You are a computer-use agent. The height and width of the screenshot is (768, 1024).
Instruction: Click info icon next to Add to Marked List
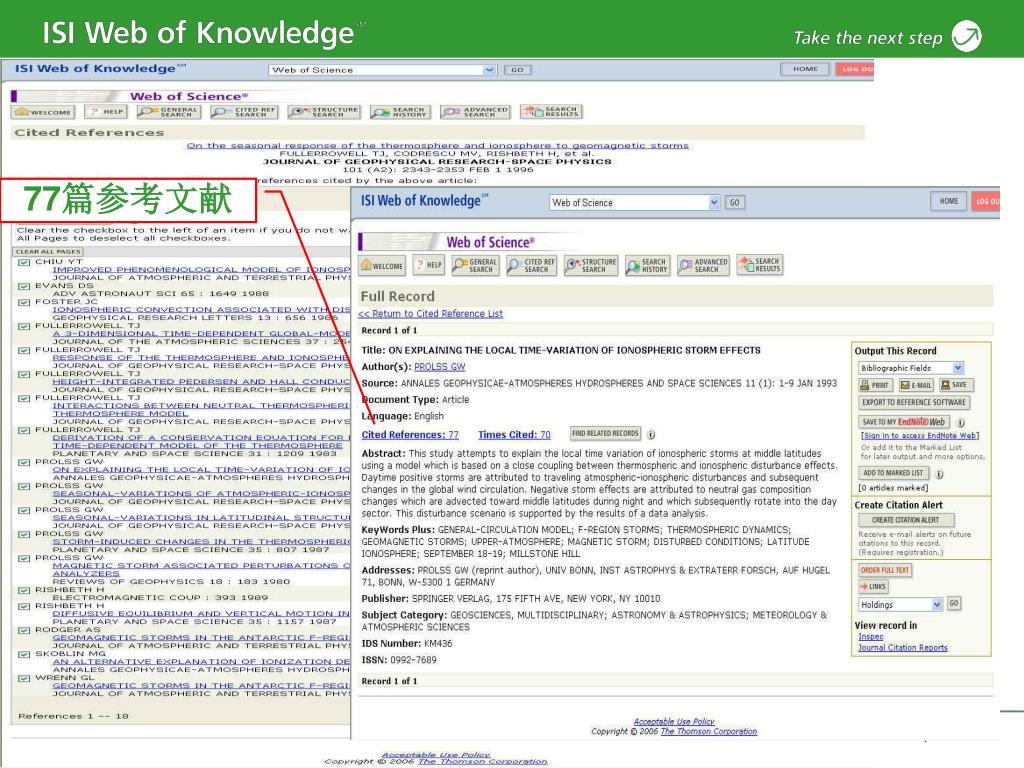(x=939, y=474)
